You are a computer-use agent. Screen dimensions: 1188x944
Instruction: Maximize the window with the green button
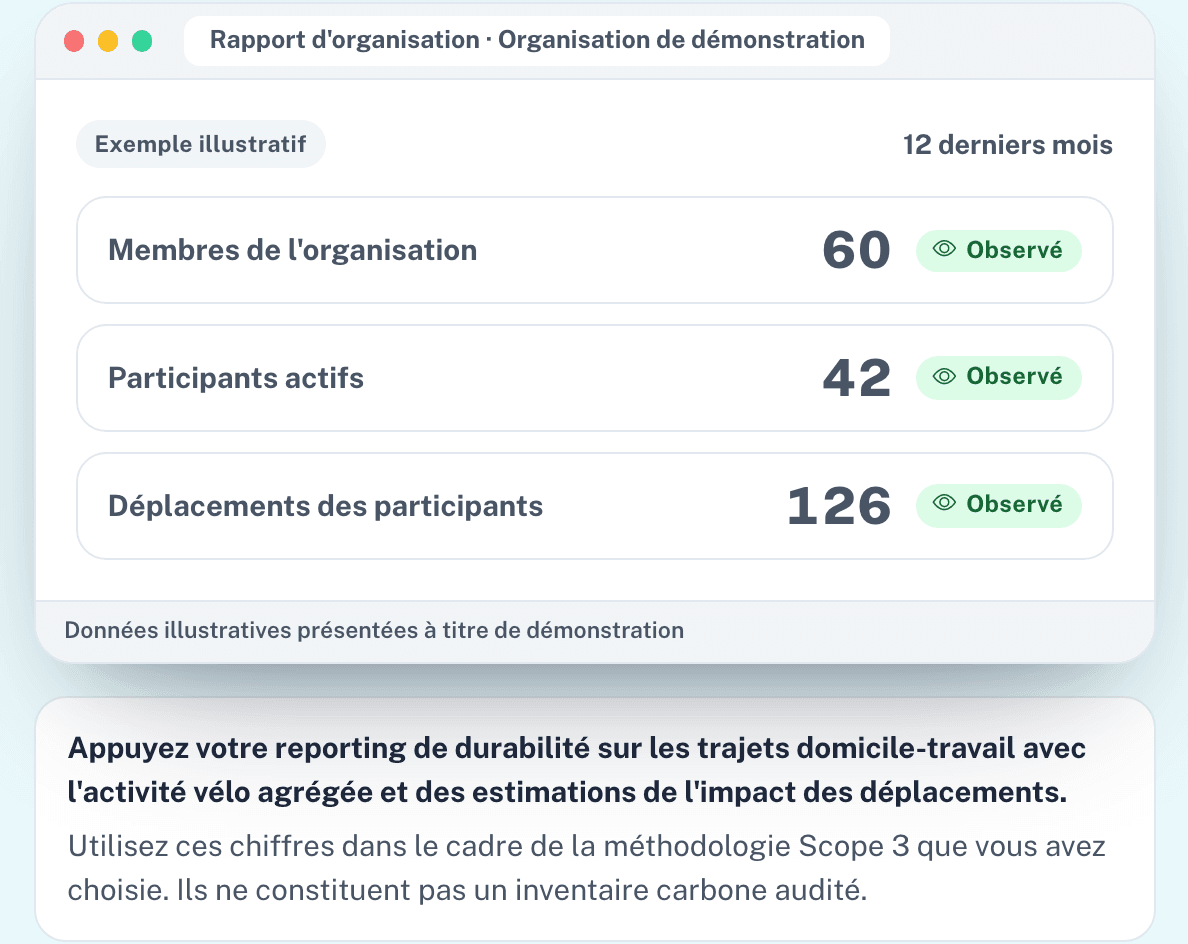[142, 41]
